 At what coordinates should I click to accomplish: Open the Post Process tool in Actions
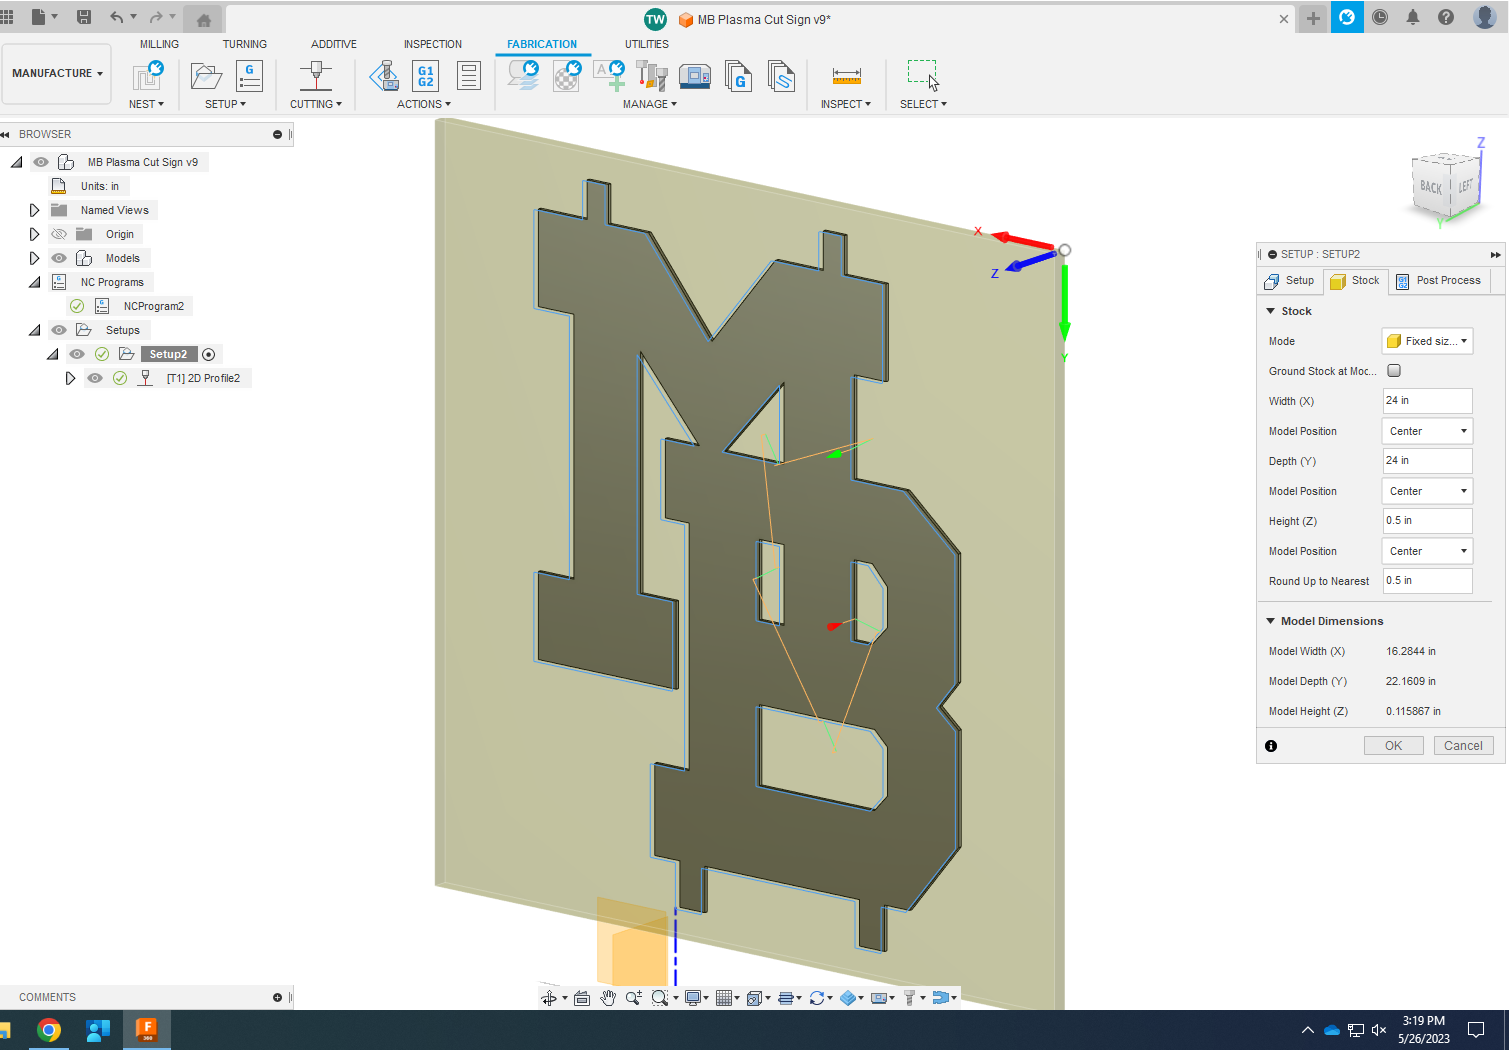pos(425,78)
